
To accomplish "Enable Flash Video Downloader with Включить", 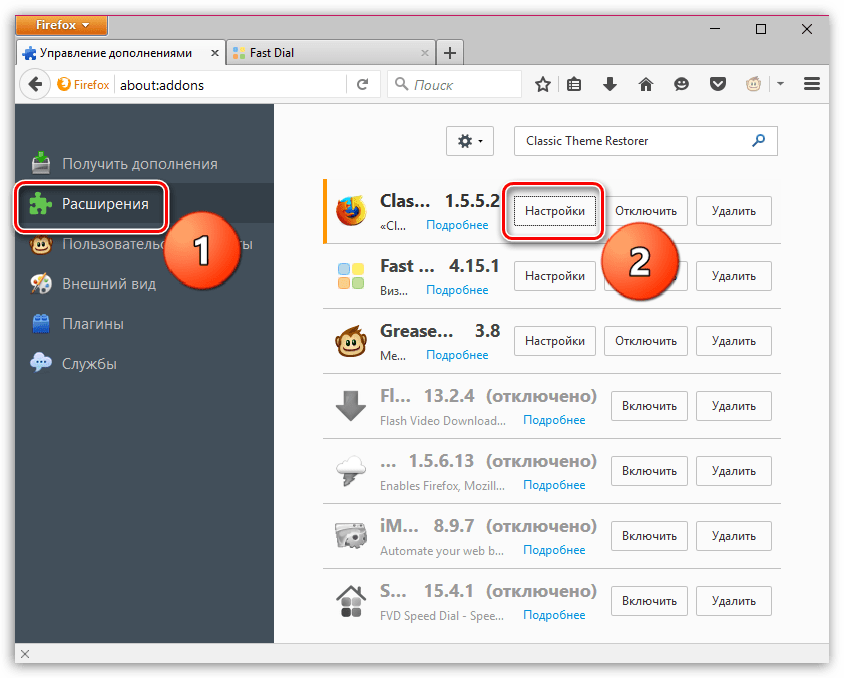I will [649, 406].
